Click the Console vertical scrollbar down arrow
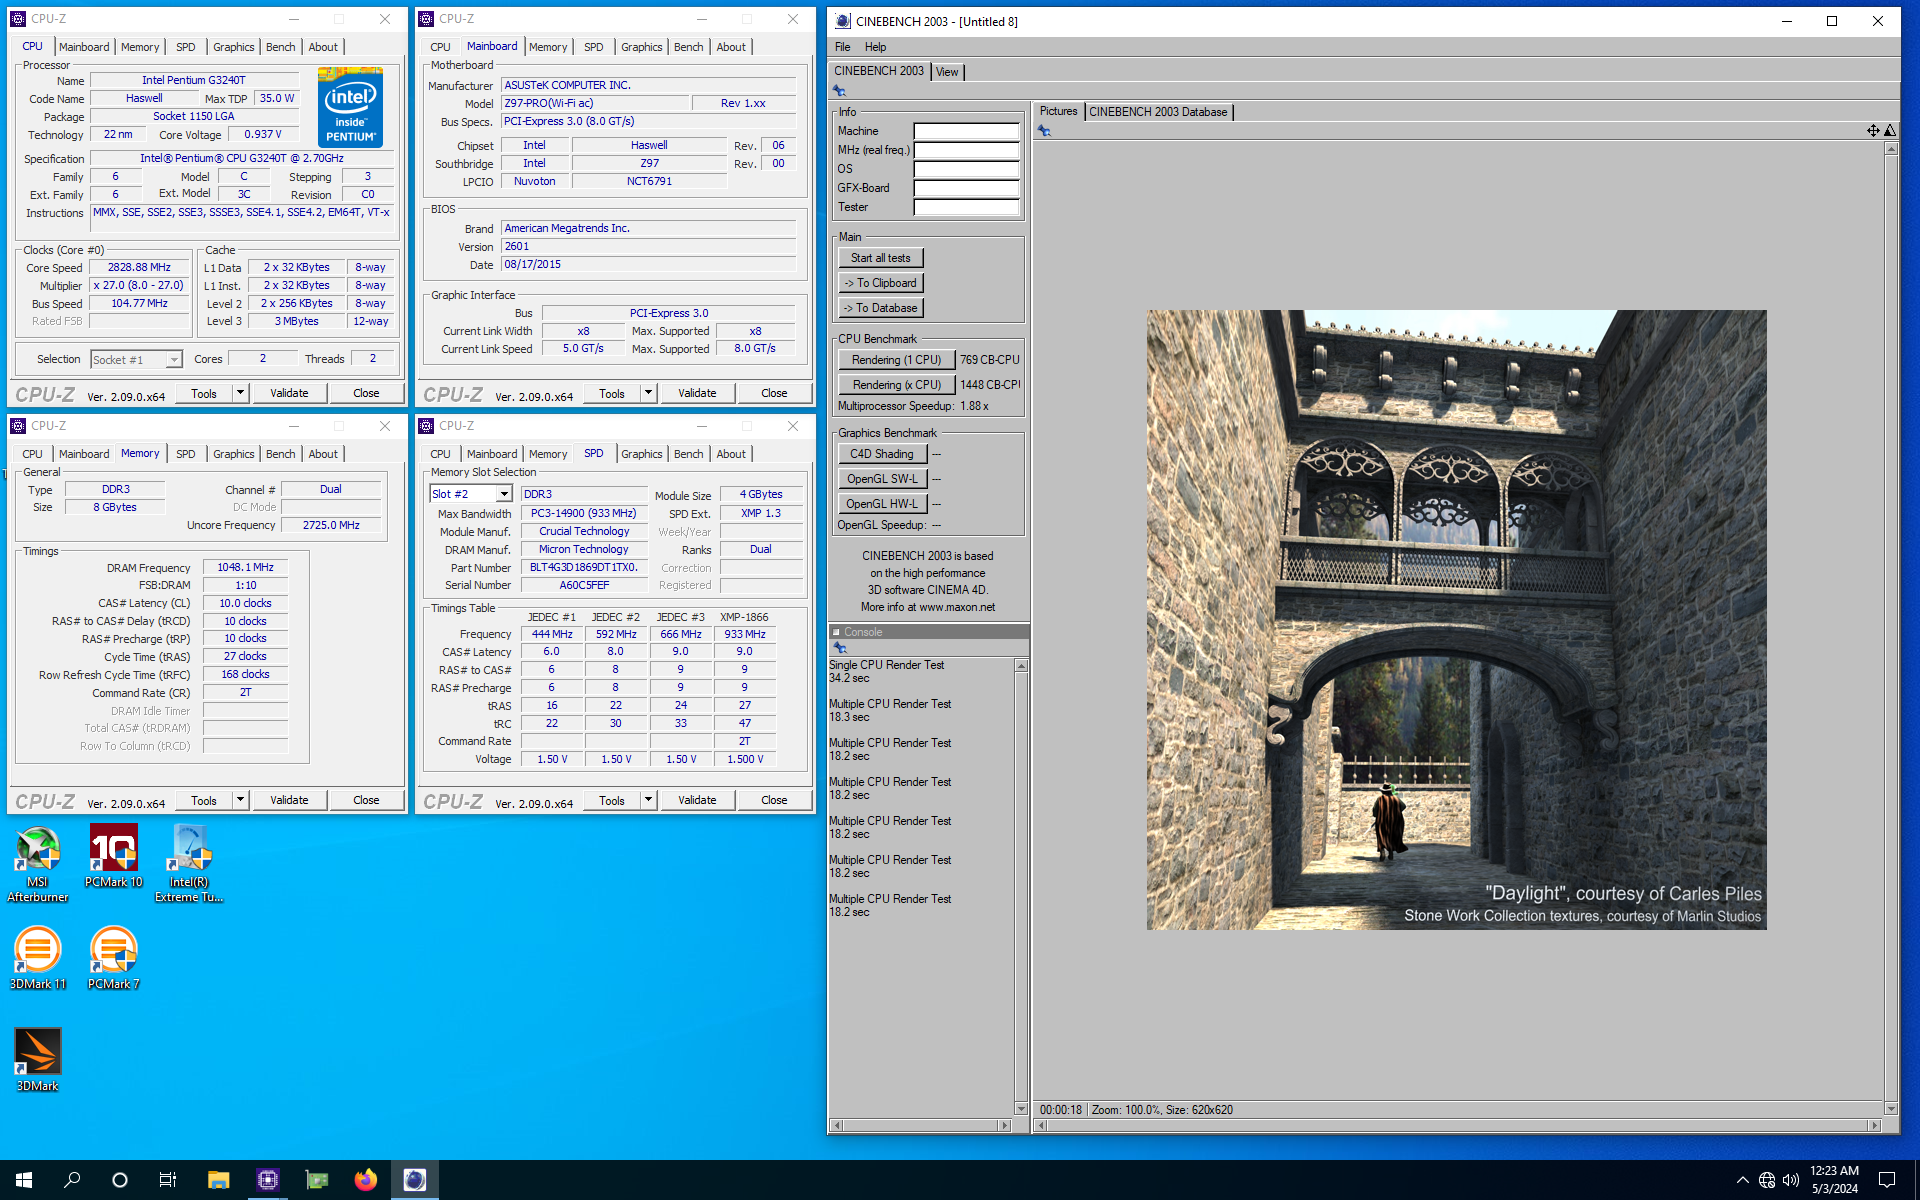This screenshot has height=1200, width=1920. click(x=1021, y=1108)
